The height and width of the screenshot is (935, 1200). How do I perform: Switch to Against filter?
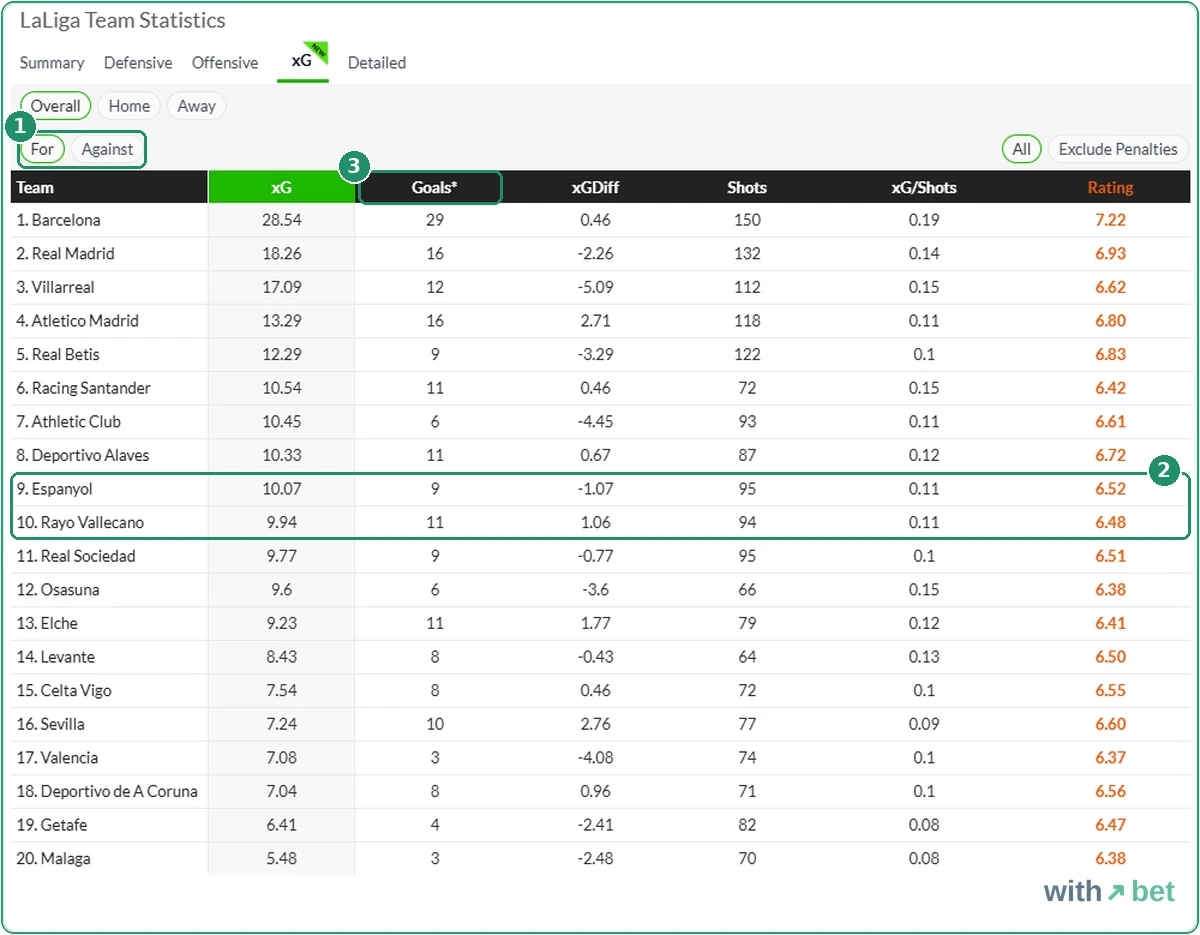pyautogui.click(x=107, y=149)
